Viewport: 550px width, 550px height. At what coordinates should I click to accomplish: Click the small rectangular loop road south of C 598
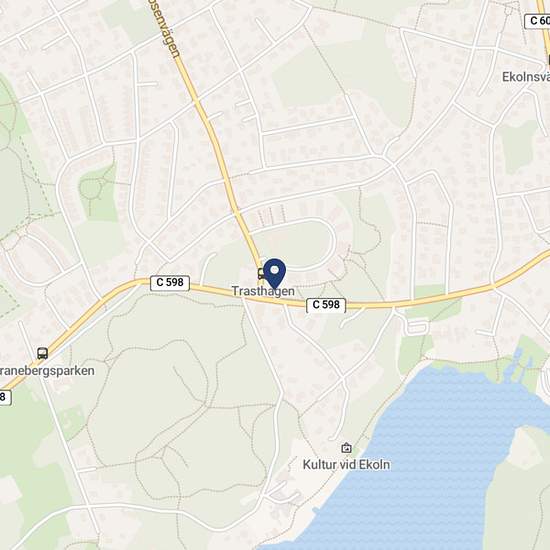(416, 327)
